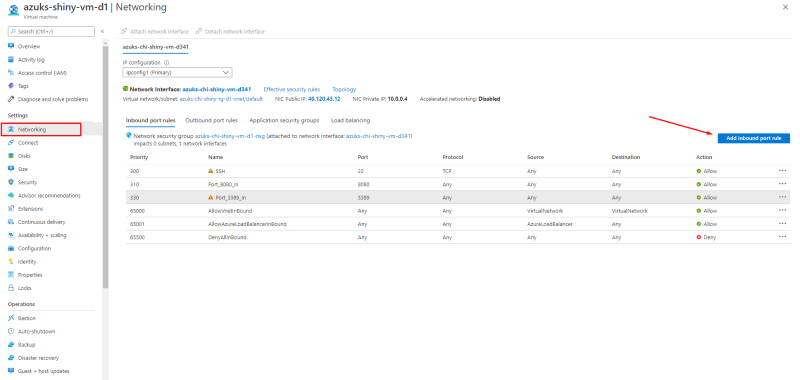The image size is (800, 380).
Task: Open more options for DenyAllInBound rule
Action: tap(782, 237)
